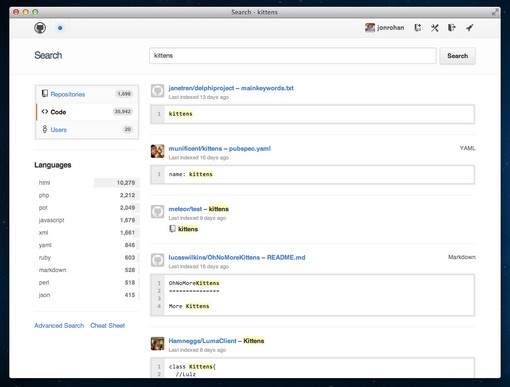Open munificent avatar thumbnail
This screenshot has height=387, width=510.
tap(157, 151)
